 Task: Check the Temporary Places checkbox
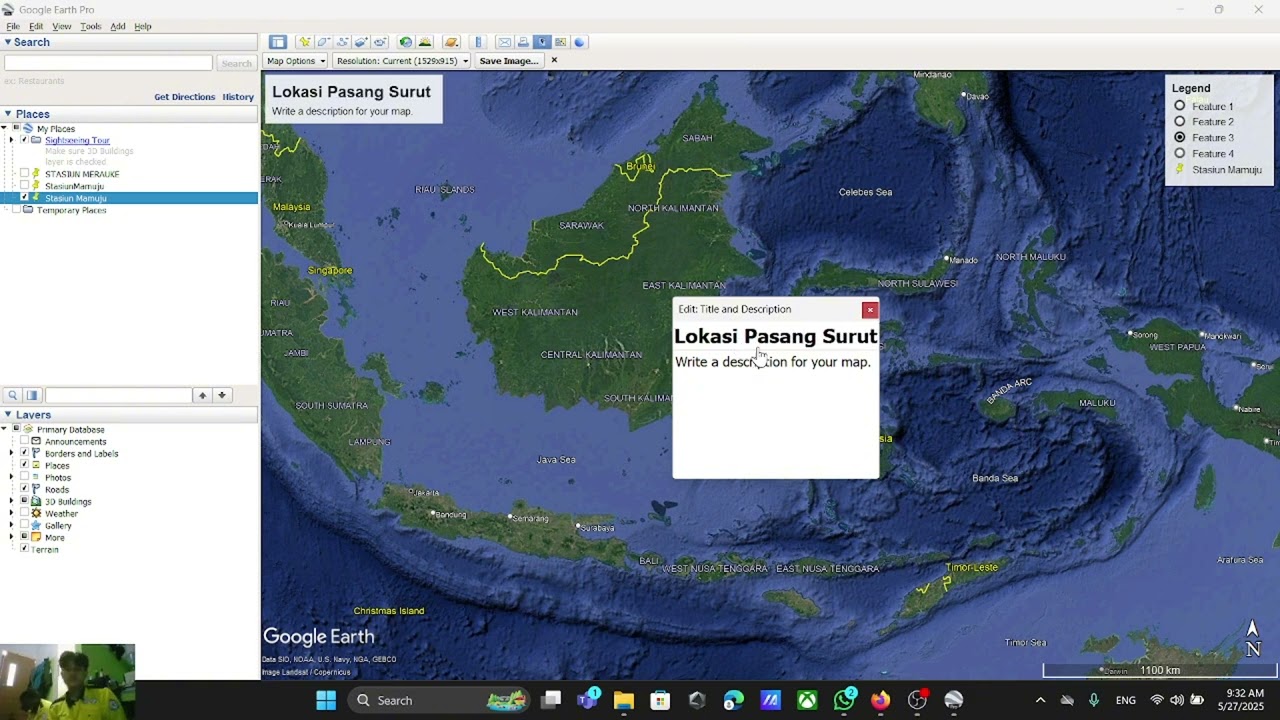pos(15,210)
